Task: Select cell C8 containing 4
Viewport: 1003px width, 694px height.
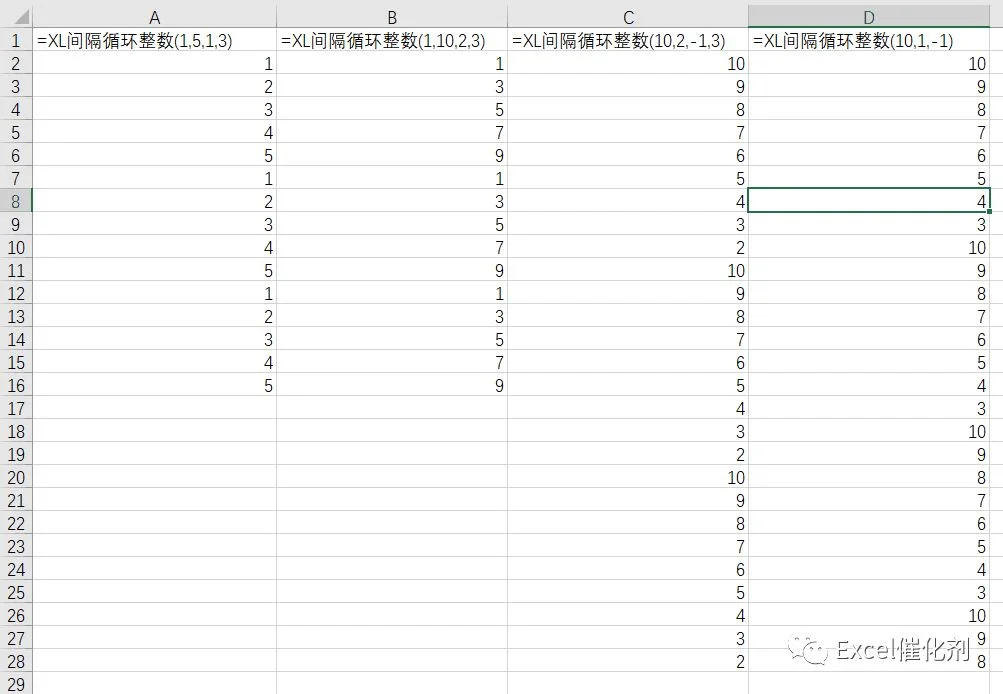Action: click(628, 201)
